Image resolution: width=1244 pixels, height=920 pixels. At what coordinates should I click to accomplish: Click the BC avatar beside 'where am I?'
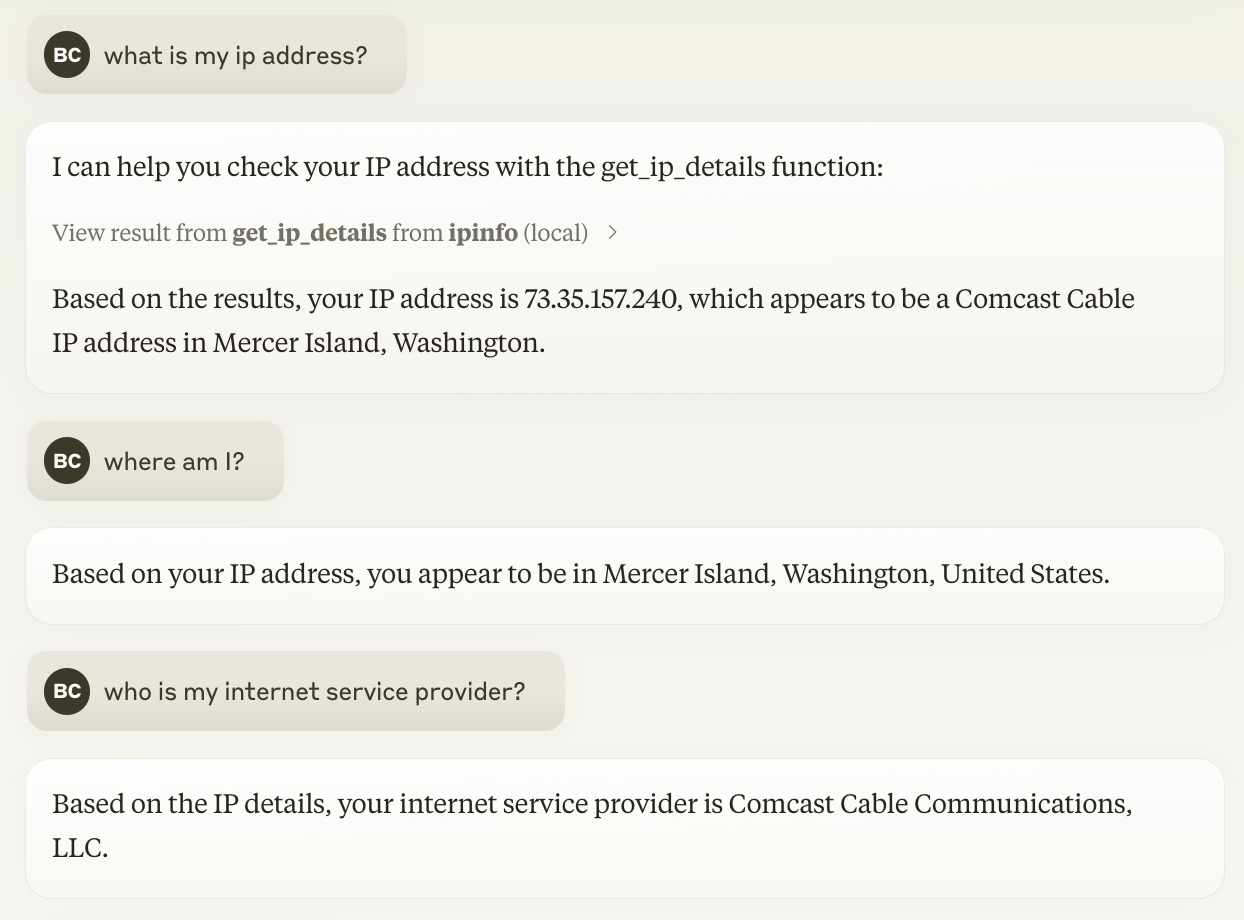click(66, 461)
